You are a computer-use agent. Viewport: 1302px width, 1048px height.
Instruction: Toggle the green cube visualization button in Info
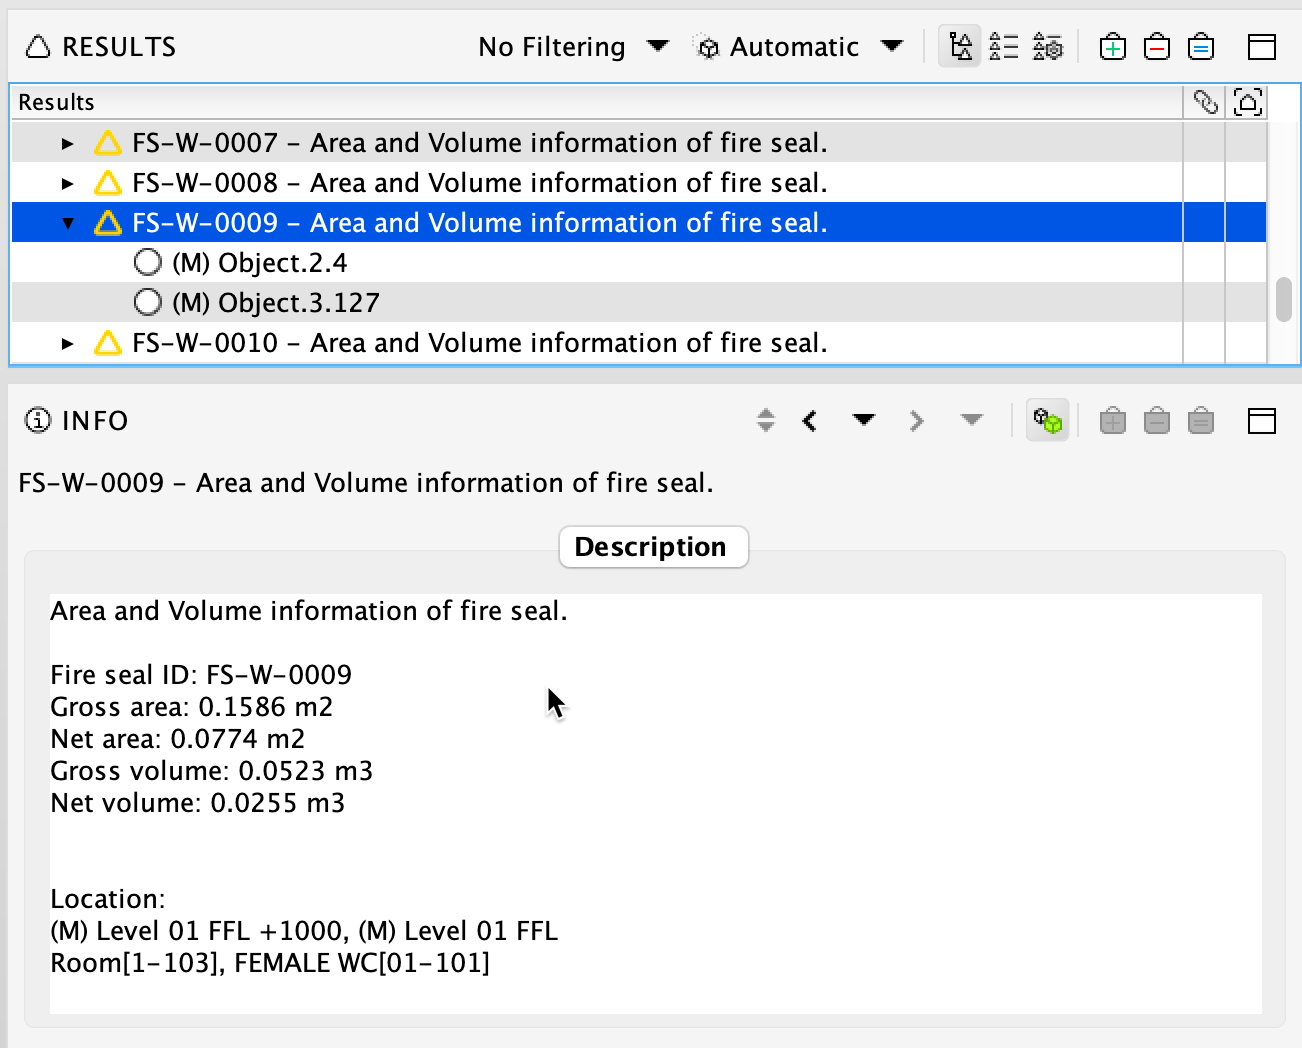click(1047, 421)
